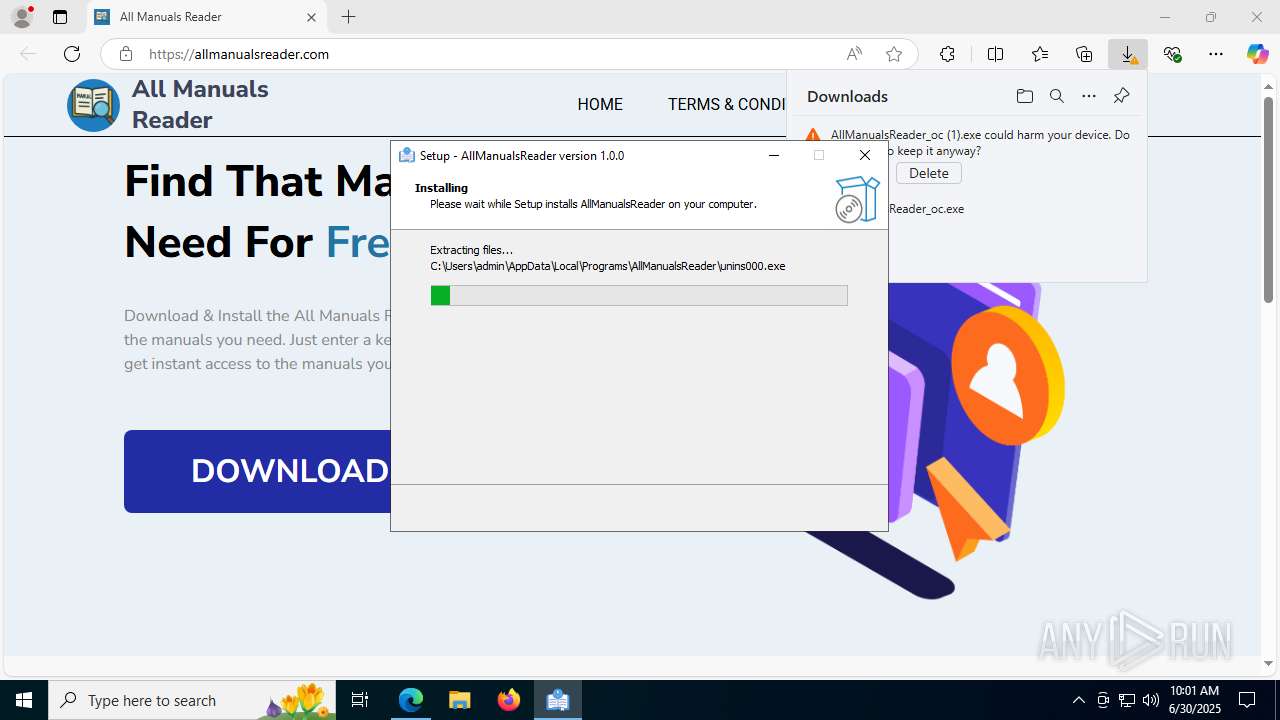The image size is (1280, 720).
Task: Click the Setup window title icon
Action: [x=407, y=155]
